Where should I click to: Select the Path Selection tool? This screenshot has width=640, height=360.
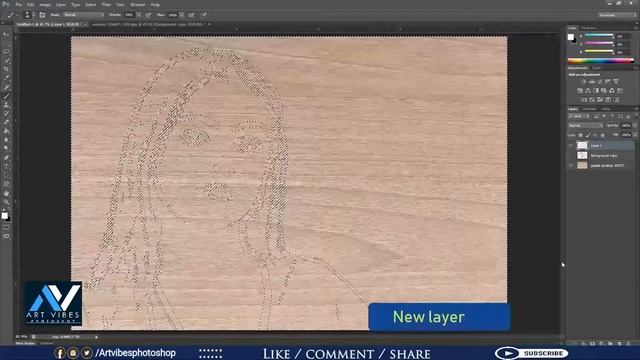6,175
